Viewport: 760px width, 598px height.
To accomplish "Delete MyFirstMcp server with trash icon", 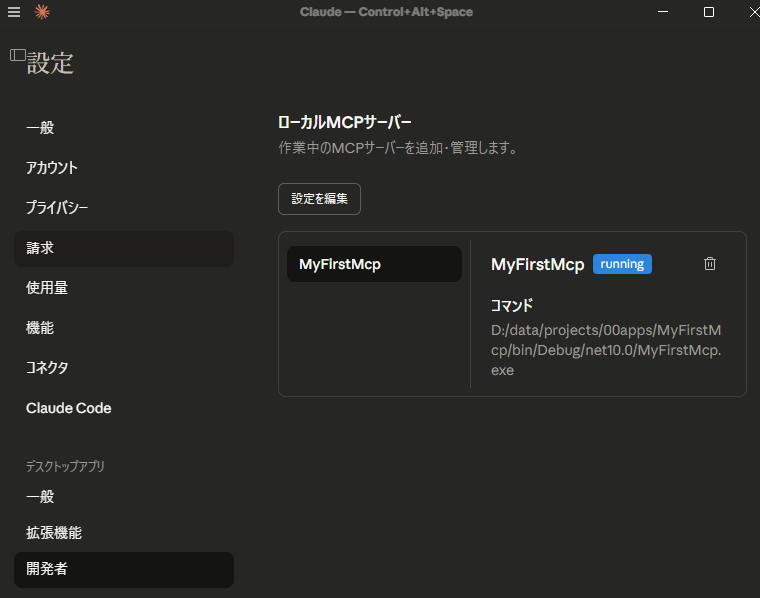I will [710, 264].
